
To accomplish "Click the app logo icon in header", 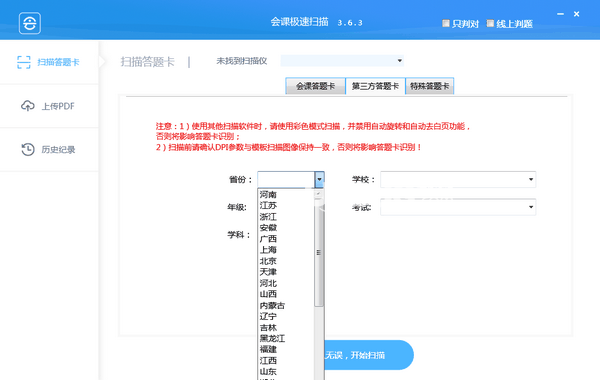I will coord(30,23).
